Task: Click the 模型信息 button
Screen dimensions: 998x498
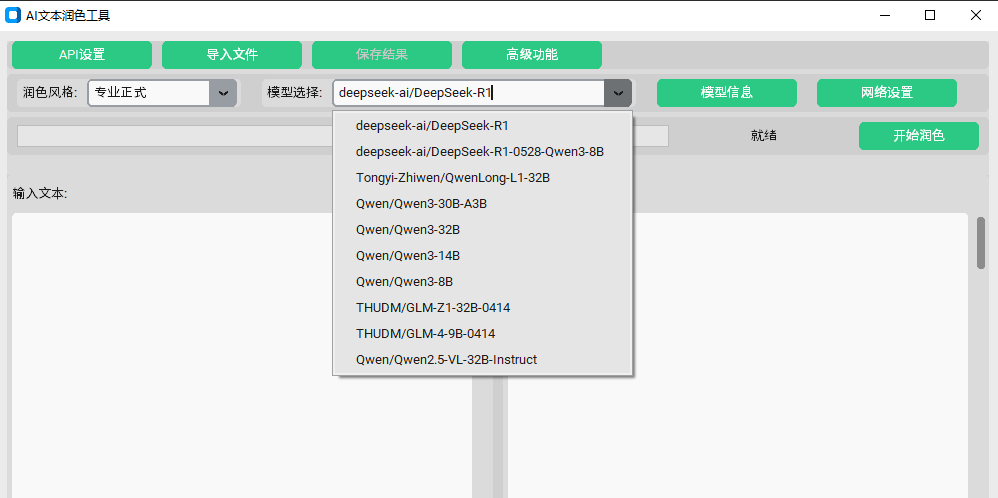Action: point(727,93)
